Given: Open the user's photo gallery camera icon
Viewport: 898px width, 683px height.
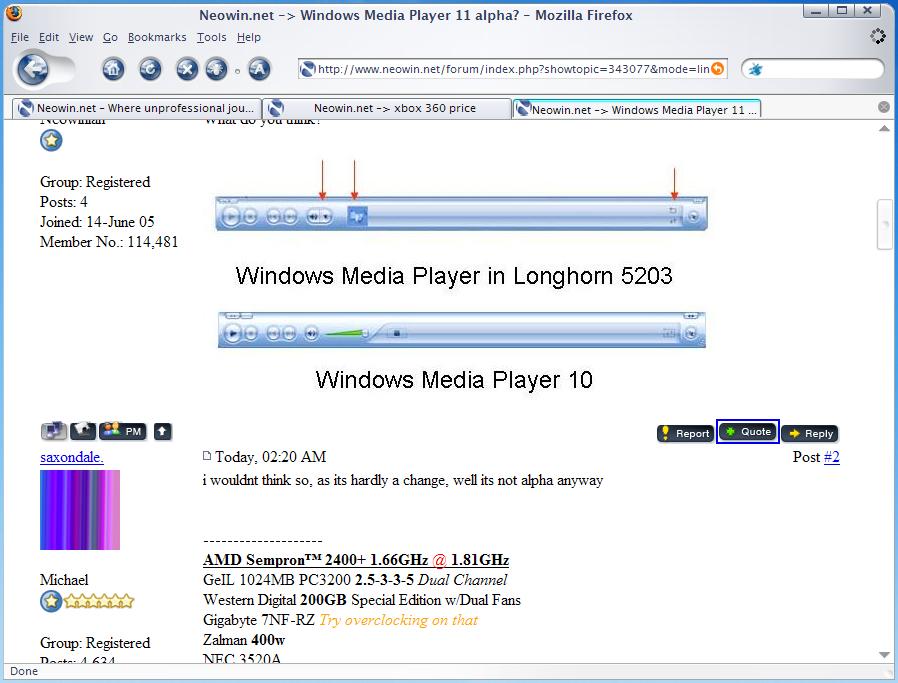Looking at the screenshot, I should pyautogui.click(x=82, y=431).
